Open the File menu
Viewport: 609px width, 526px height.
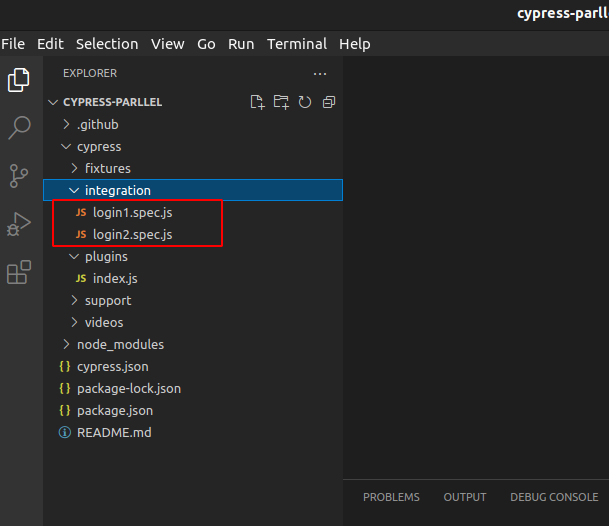coord(13,44)
